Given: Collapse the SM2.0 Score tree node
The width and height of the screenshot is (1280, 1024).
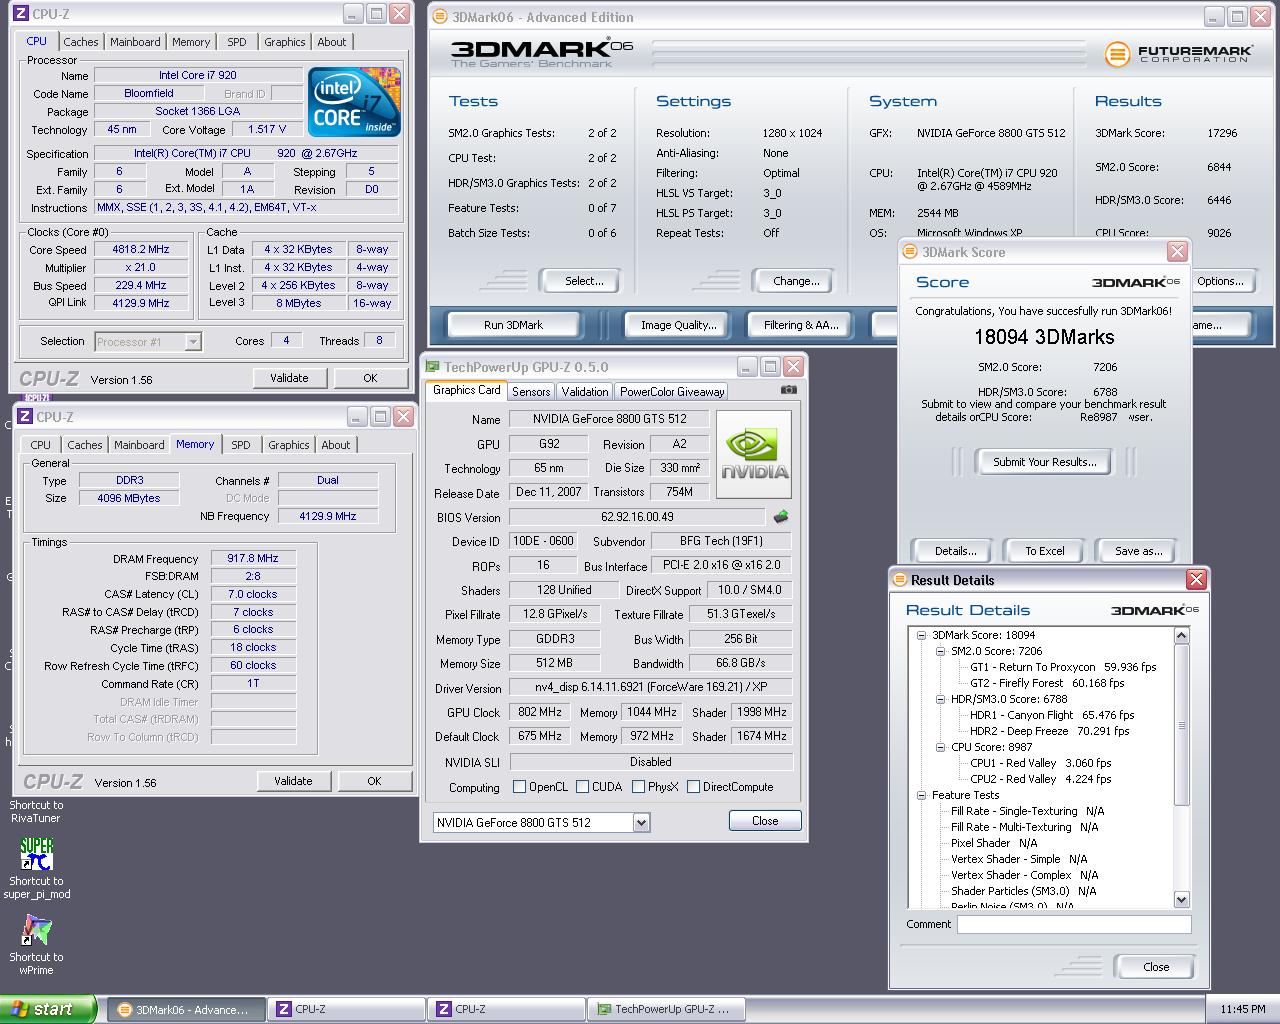Looking at the screenshot, I should (940, 651).
